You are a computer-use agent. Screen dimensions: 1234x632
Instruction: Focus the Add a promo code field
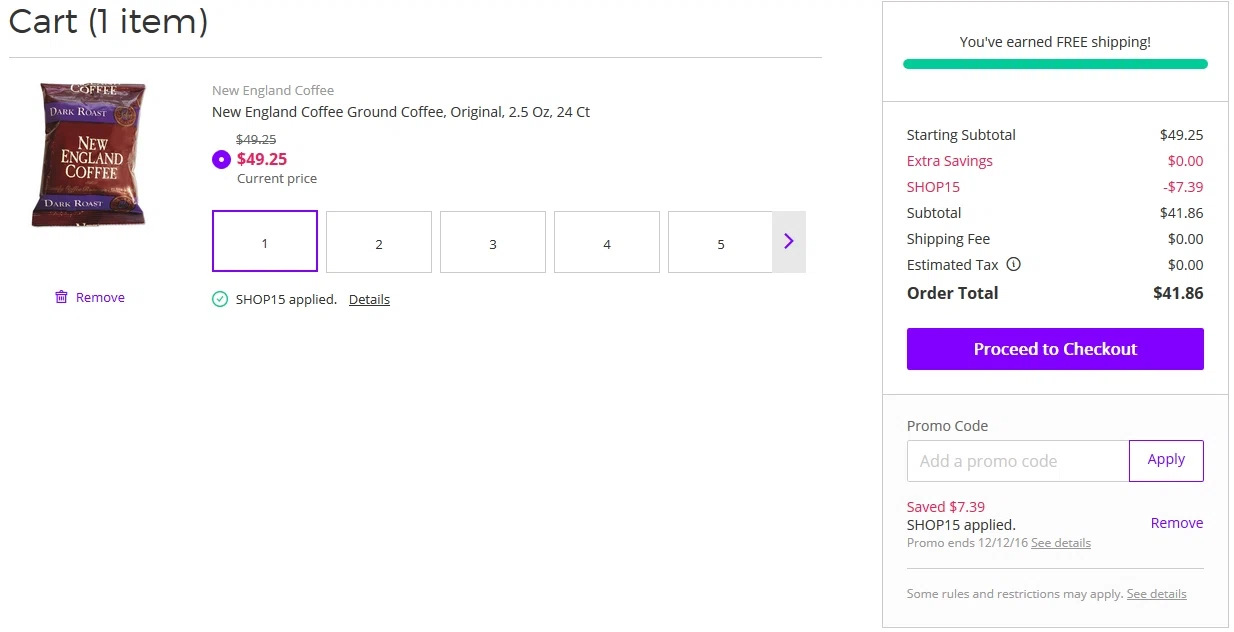click(1018, 461)
